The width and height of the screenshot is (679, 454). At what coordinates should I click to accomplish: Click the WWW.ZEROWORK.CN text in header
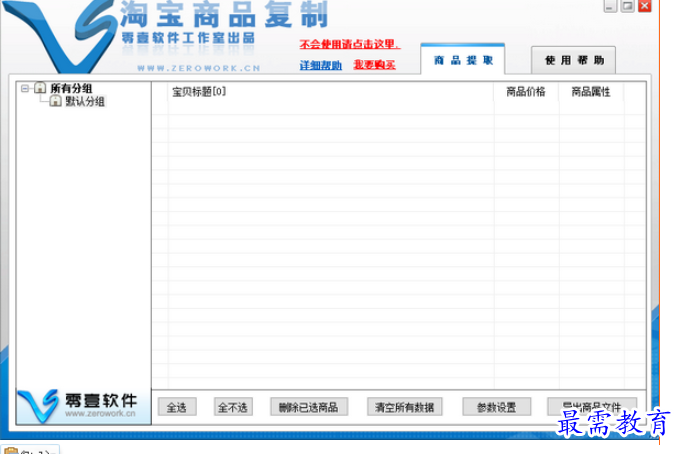(x=199, y=68)
